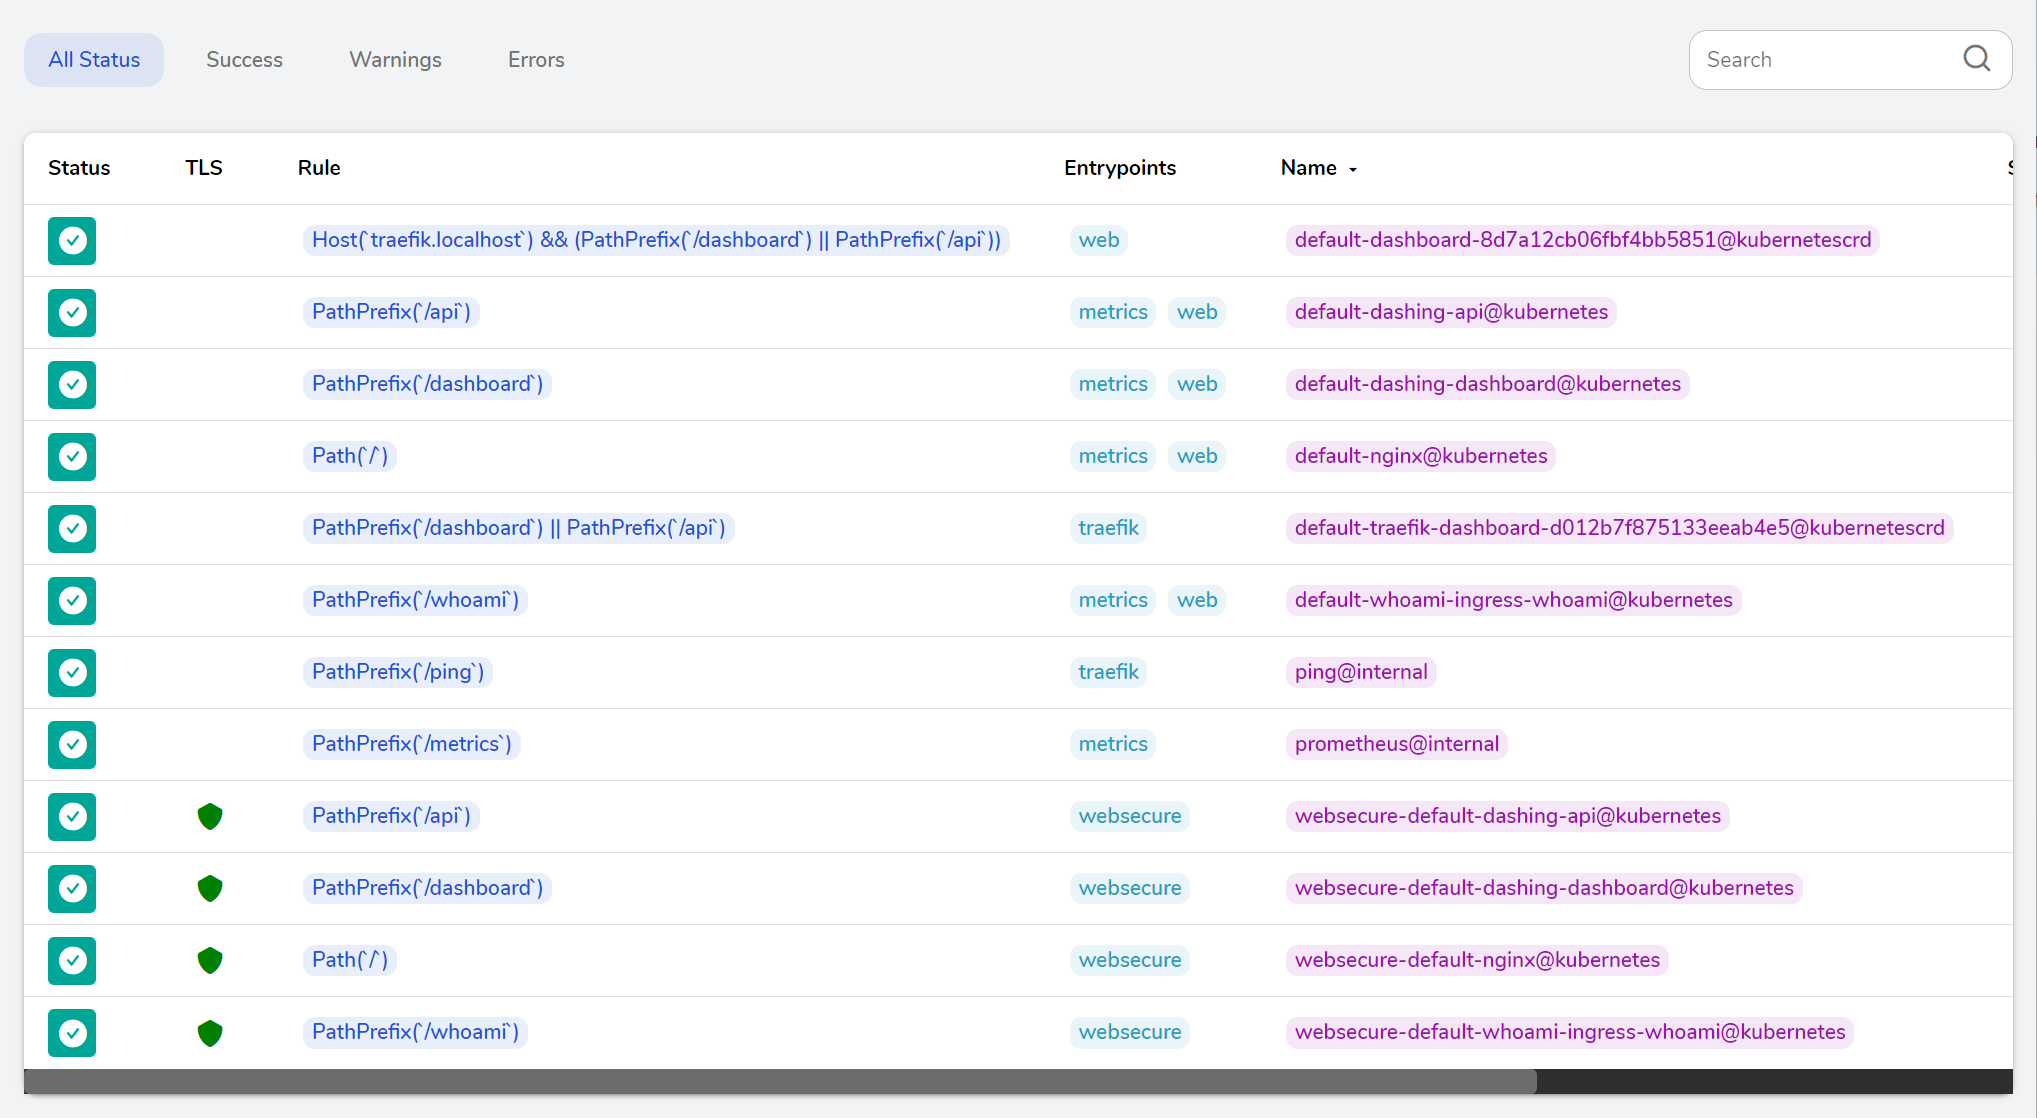
Task: Click the websecure entrypoint tag on nginx row
Action: coord(1129,960)
